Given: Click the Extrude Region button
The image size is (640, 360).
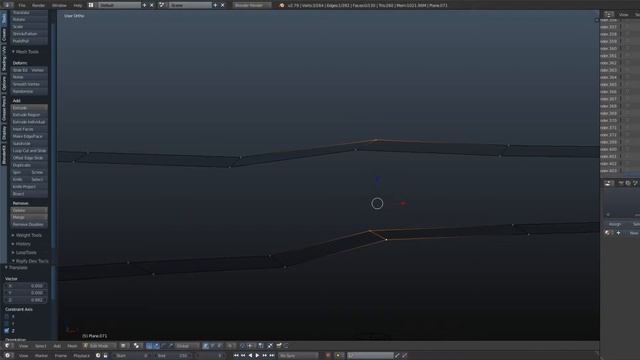Looking at the screenshot, I should (29, 115).
